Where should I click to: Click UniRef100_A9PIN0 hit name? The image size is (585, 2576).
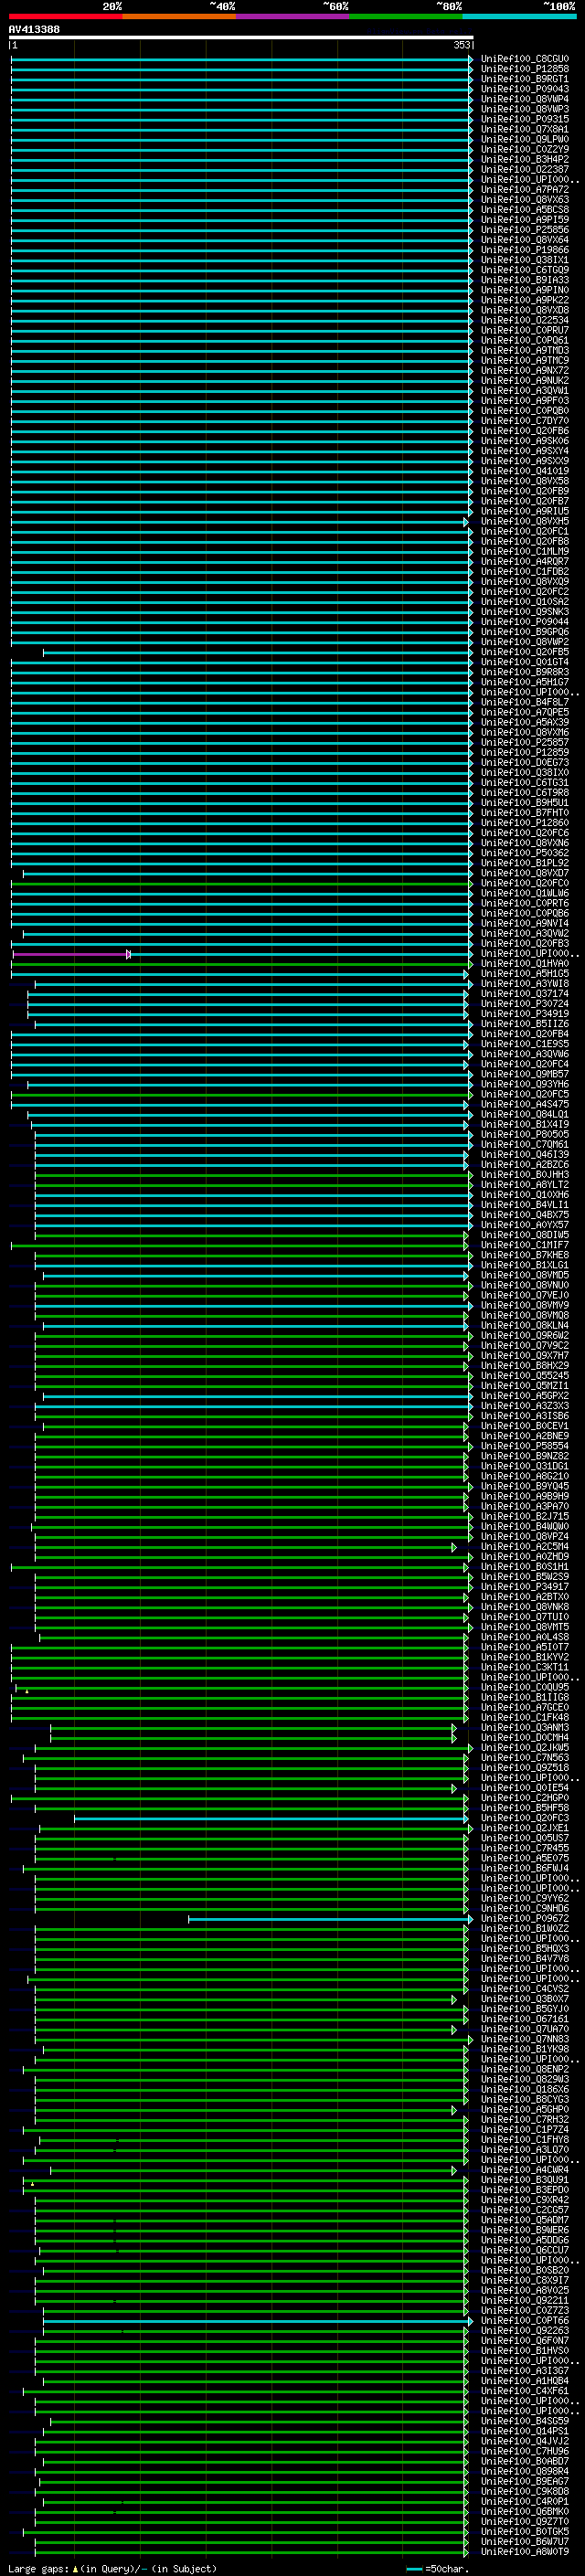(524, 290)
